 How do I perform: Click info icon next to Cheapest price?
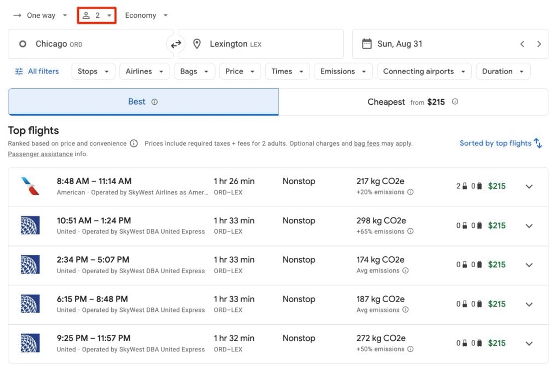(455, 102)
